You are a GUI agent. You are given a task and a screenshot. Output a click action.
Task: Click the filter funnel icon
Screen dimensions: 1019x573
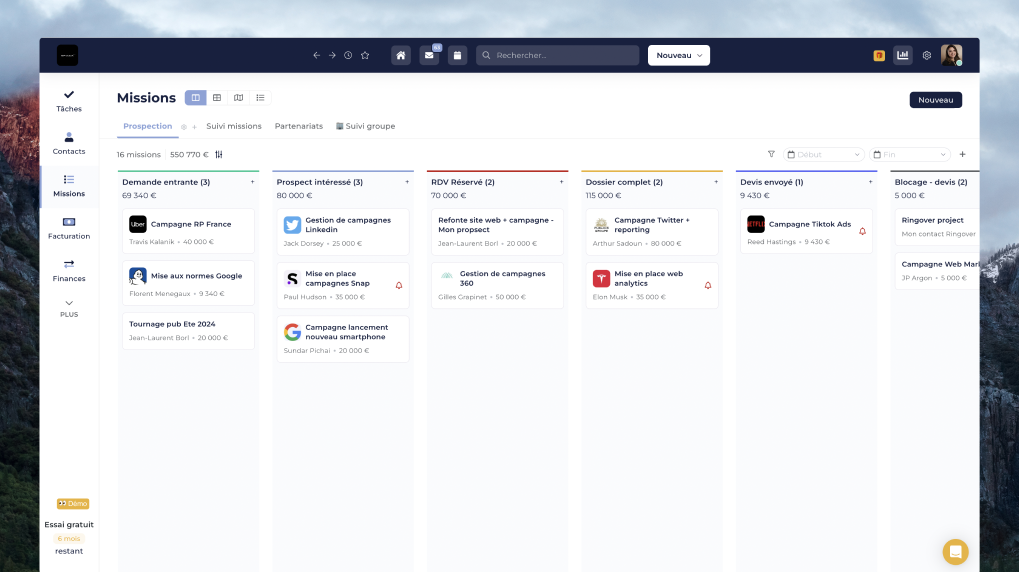coord(771,154)
